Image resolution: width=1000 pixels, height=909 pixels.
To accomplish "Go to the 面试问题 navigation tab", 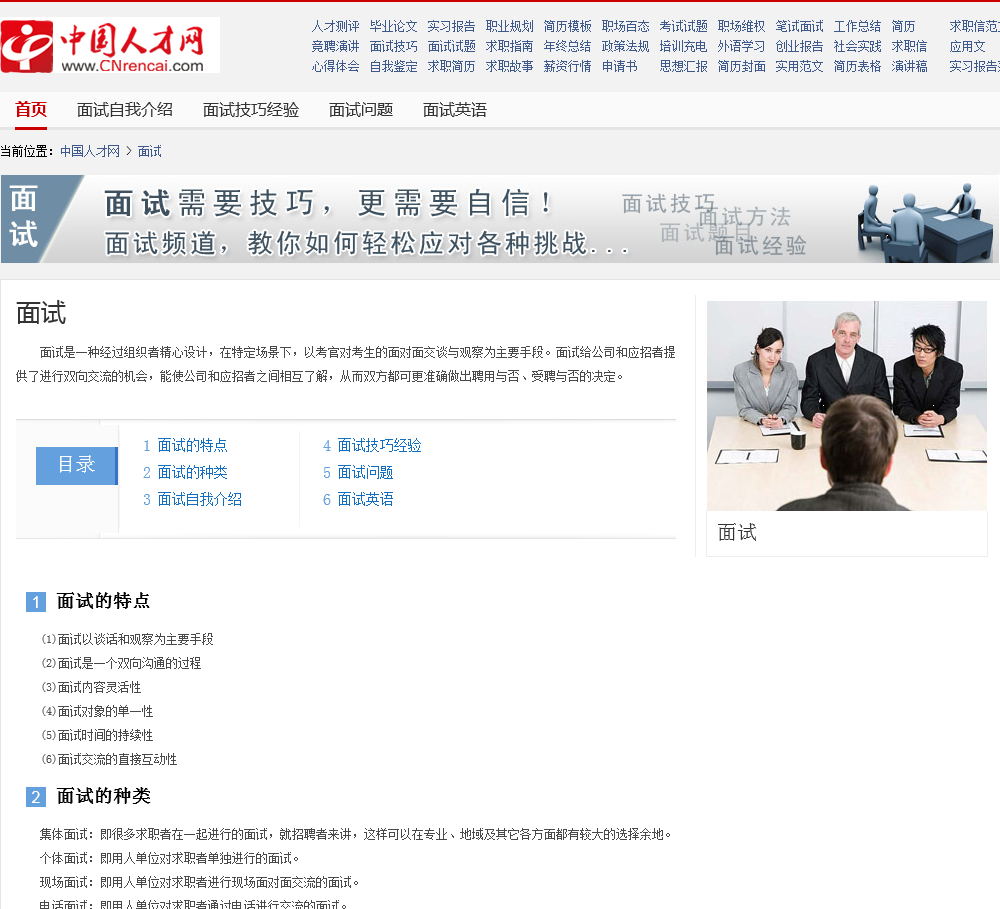I will (361, 110).
